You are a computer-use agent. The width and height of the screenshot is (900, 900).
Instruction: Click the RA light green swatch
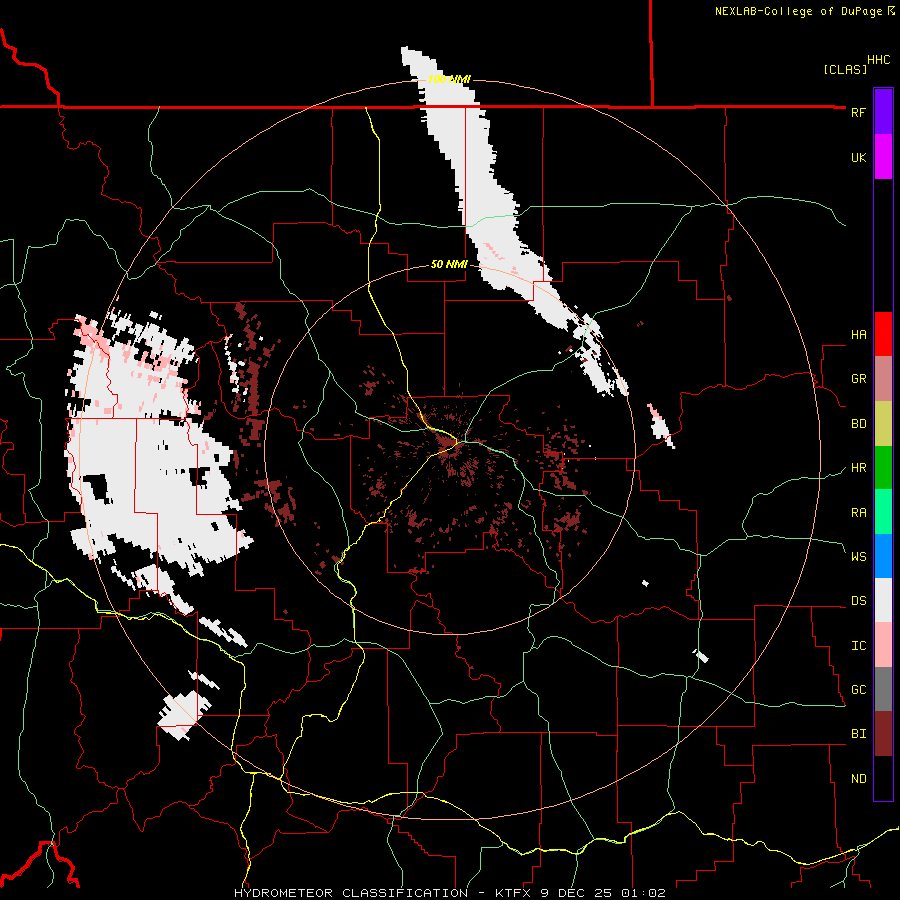point(883,512)
